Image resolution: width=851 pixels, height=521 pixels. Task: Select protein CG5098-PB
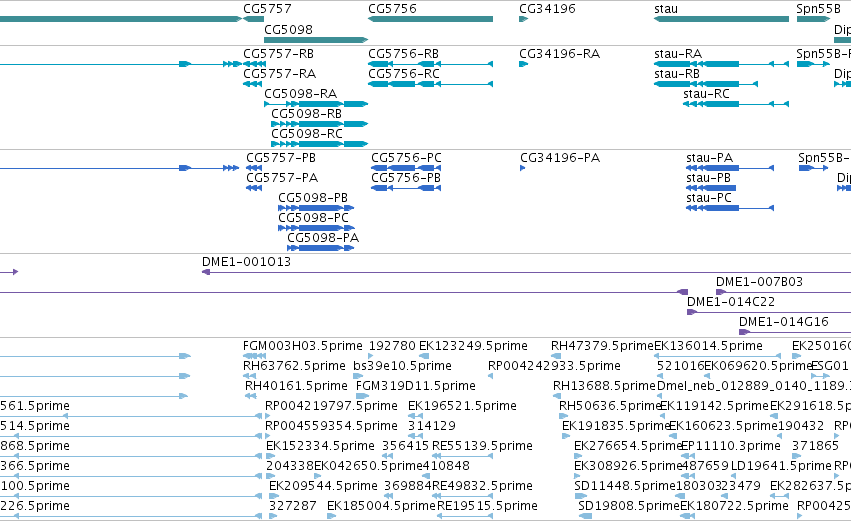click(x=313, y=198)
